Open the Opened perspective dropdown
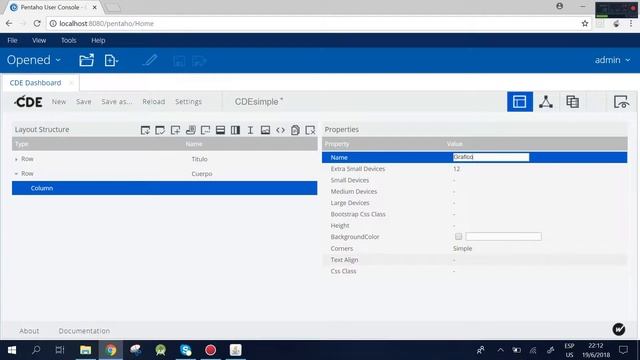The image size is (640, 360). [34, 60]
